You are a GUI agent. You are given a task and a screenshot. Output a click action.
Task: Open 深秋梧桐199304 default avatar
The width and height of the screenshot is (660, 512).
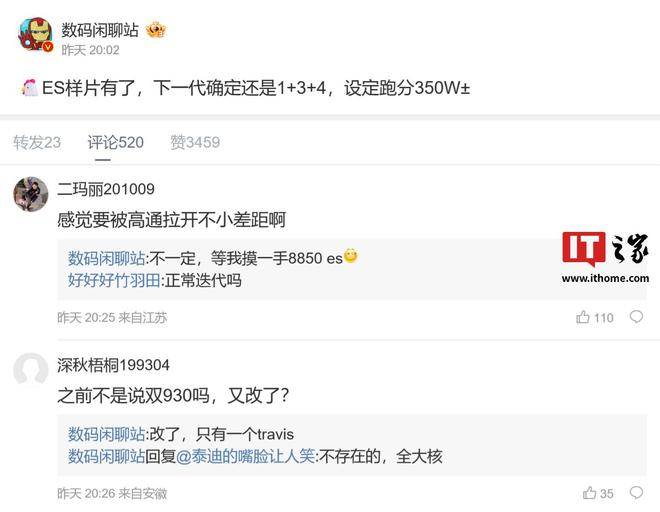[30, 370]
